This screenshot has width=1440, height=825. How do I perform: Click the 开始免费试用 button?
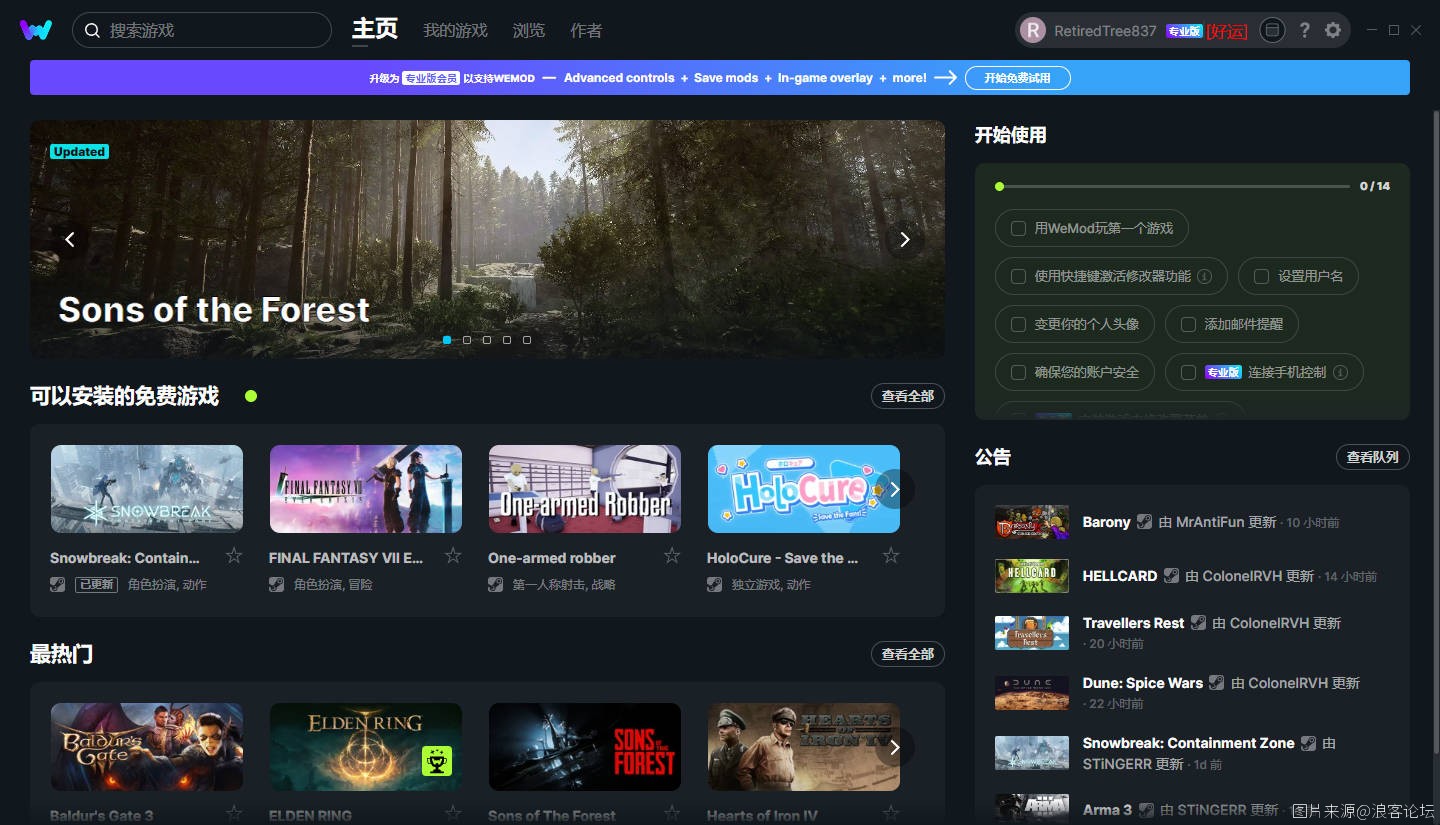[1017, 78]
